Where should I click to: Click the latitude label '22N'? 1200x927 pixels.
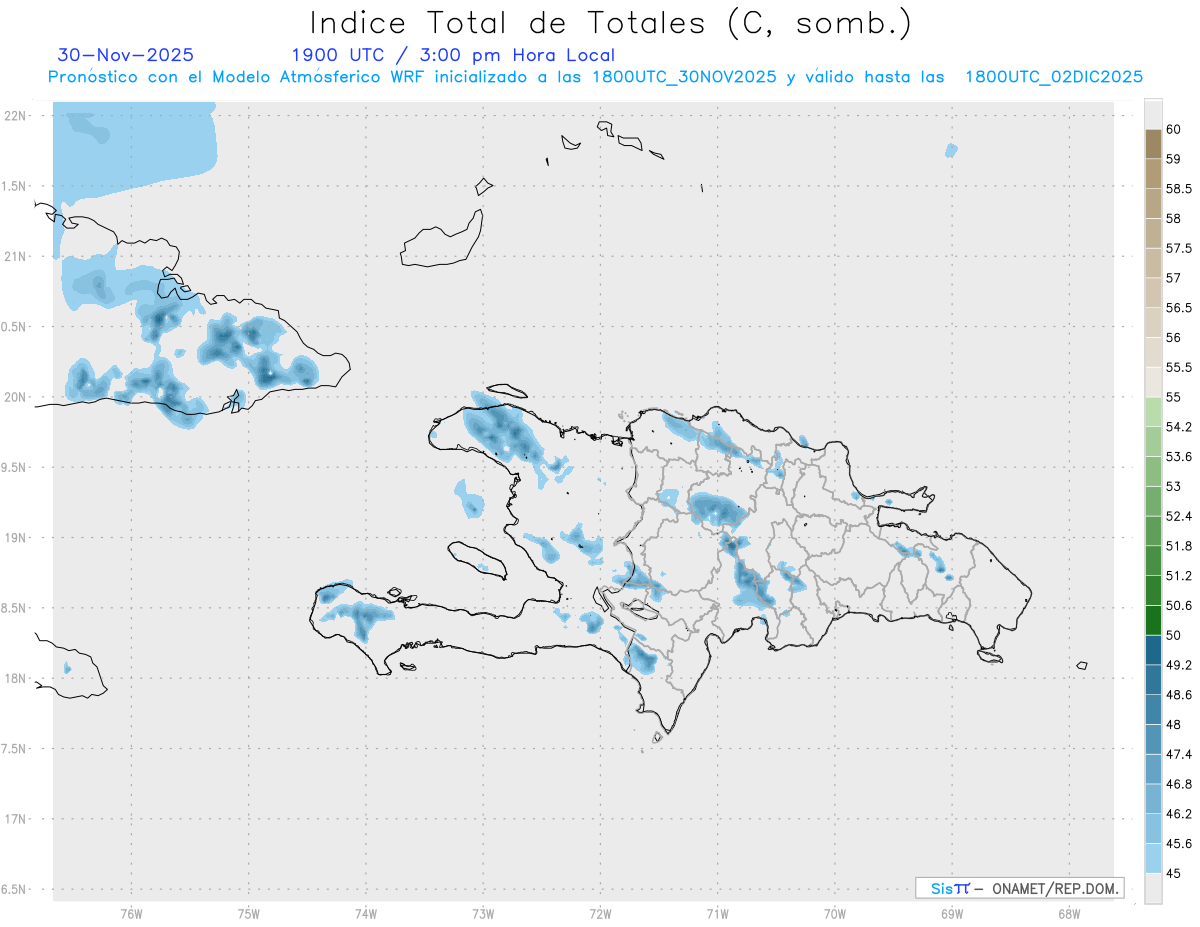15,115
